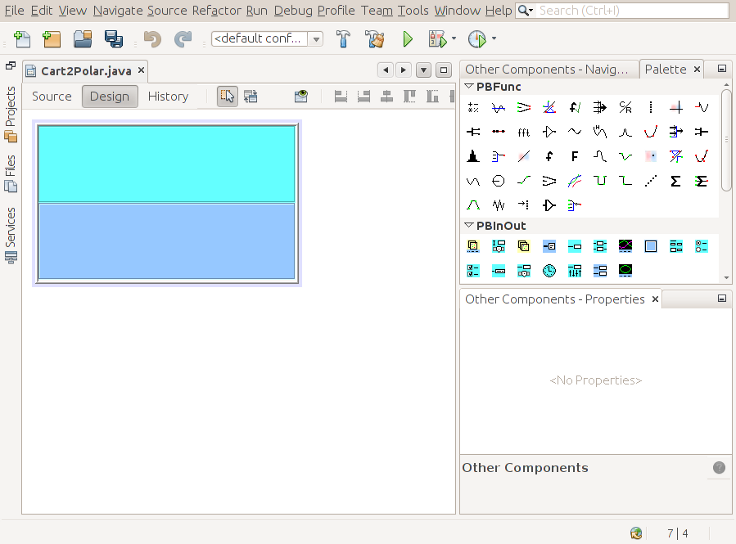This screenshot has width=736, height=544.
Task: Toggle Selection Mode in designer toolbar
Action: (x=227, y=96)
